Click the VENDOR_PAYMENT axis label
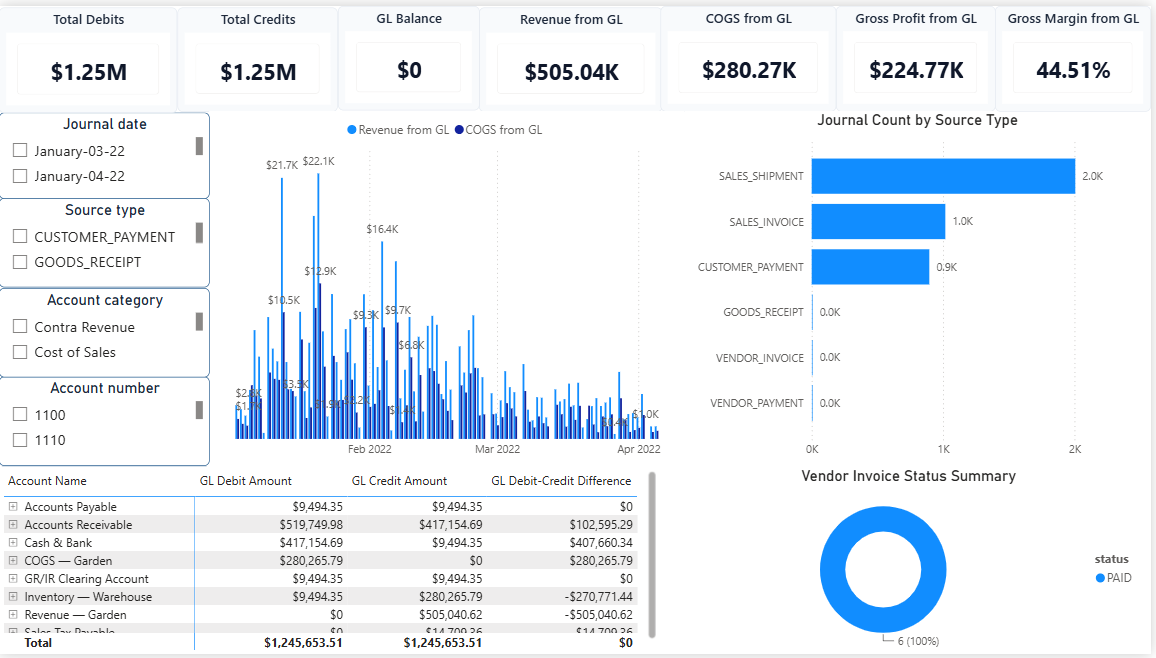1156x658 pixels. coord(756,403)
